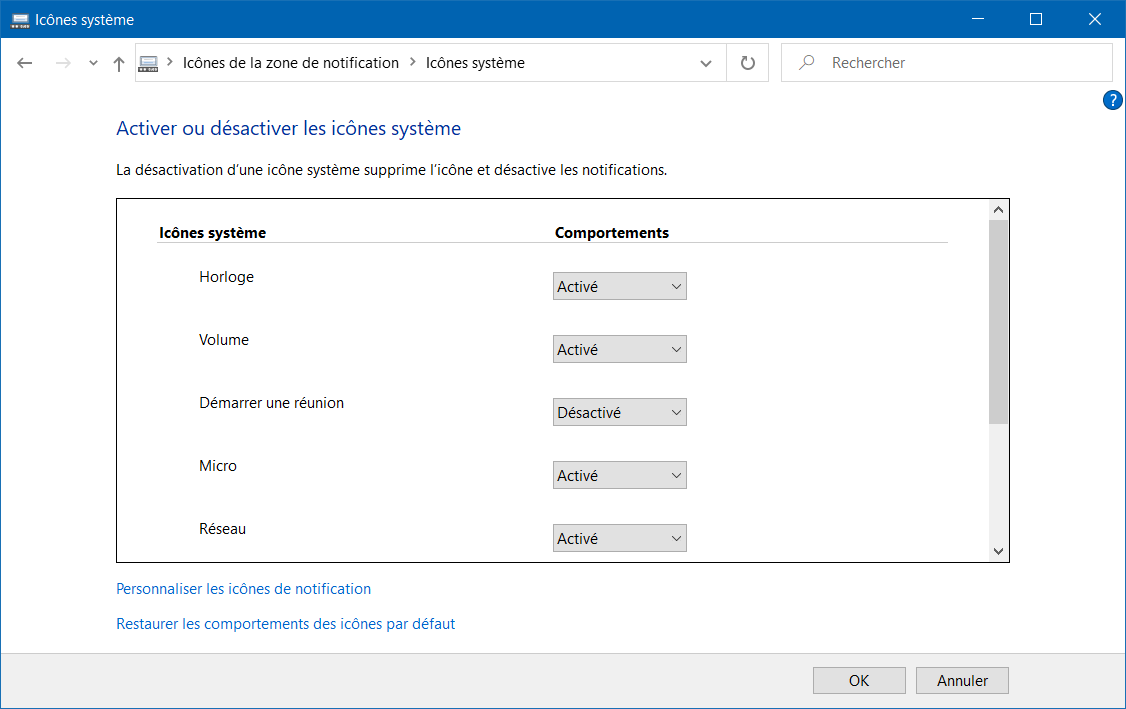Click the scroll down arrow of list
The width and height of the screenshot is (1126, 709).
pyautogui.click(x=998, y=551)
